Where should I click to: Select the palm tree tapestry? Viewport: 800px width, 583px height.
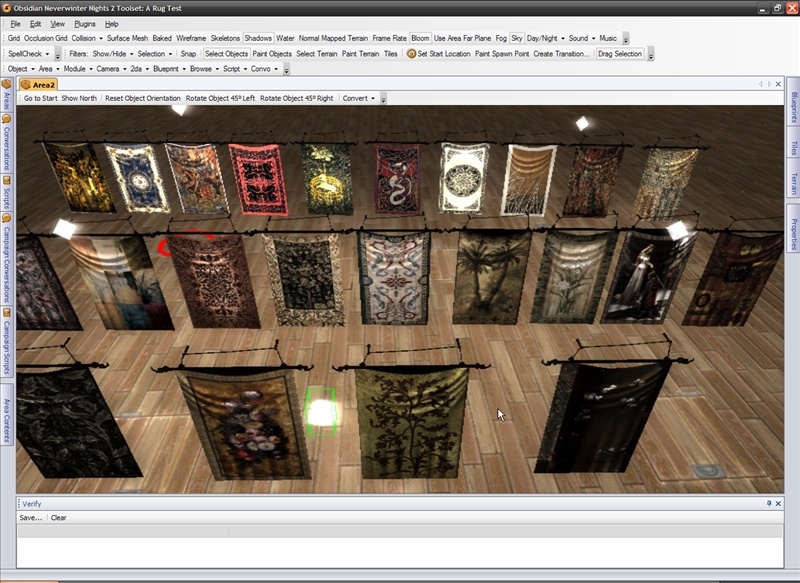tap(491, 275)
